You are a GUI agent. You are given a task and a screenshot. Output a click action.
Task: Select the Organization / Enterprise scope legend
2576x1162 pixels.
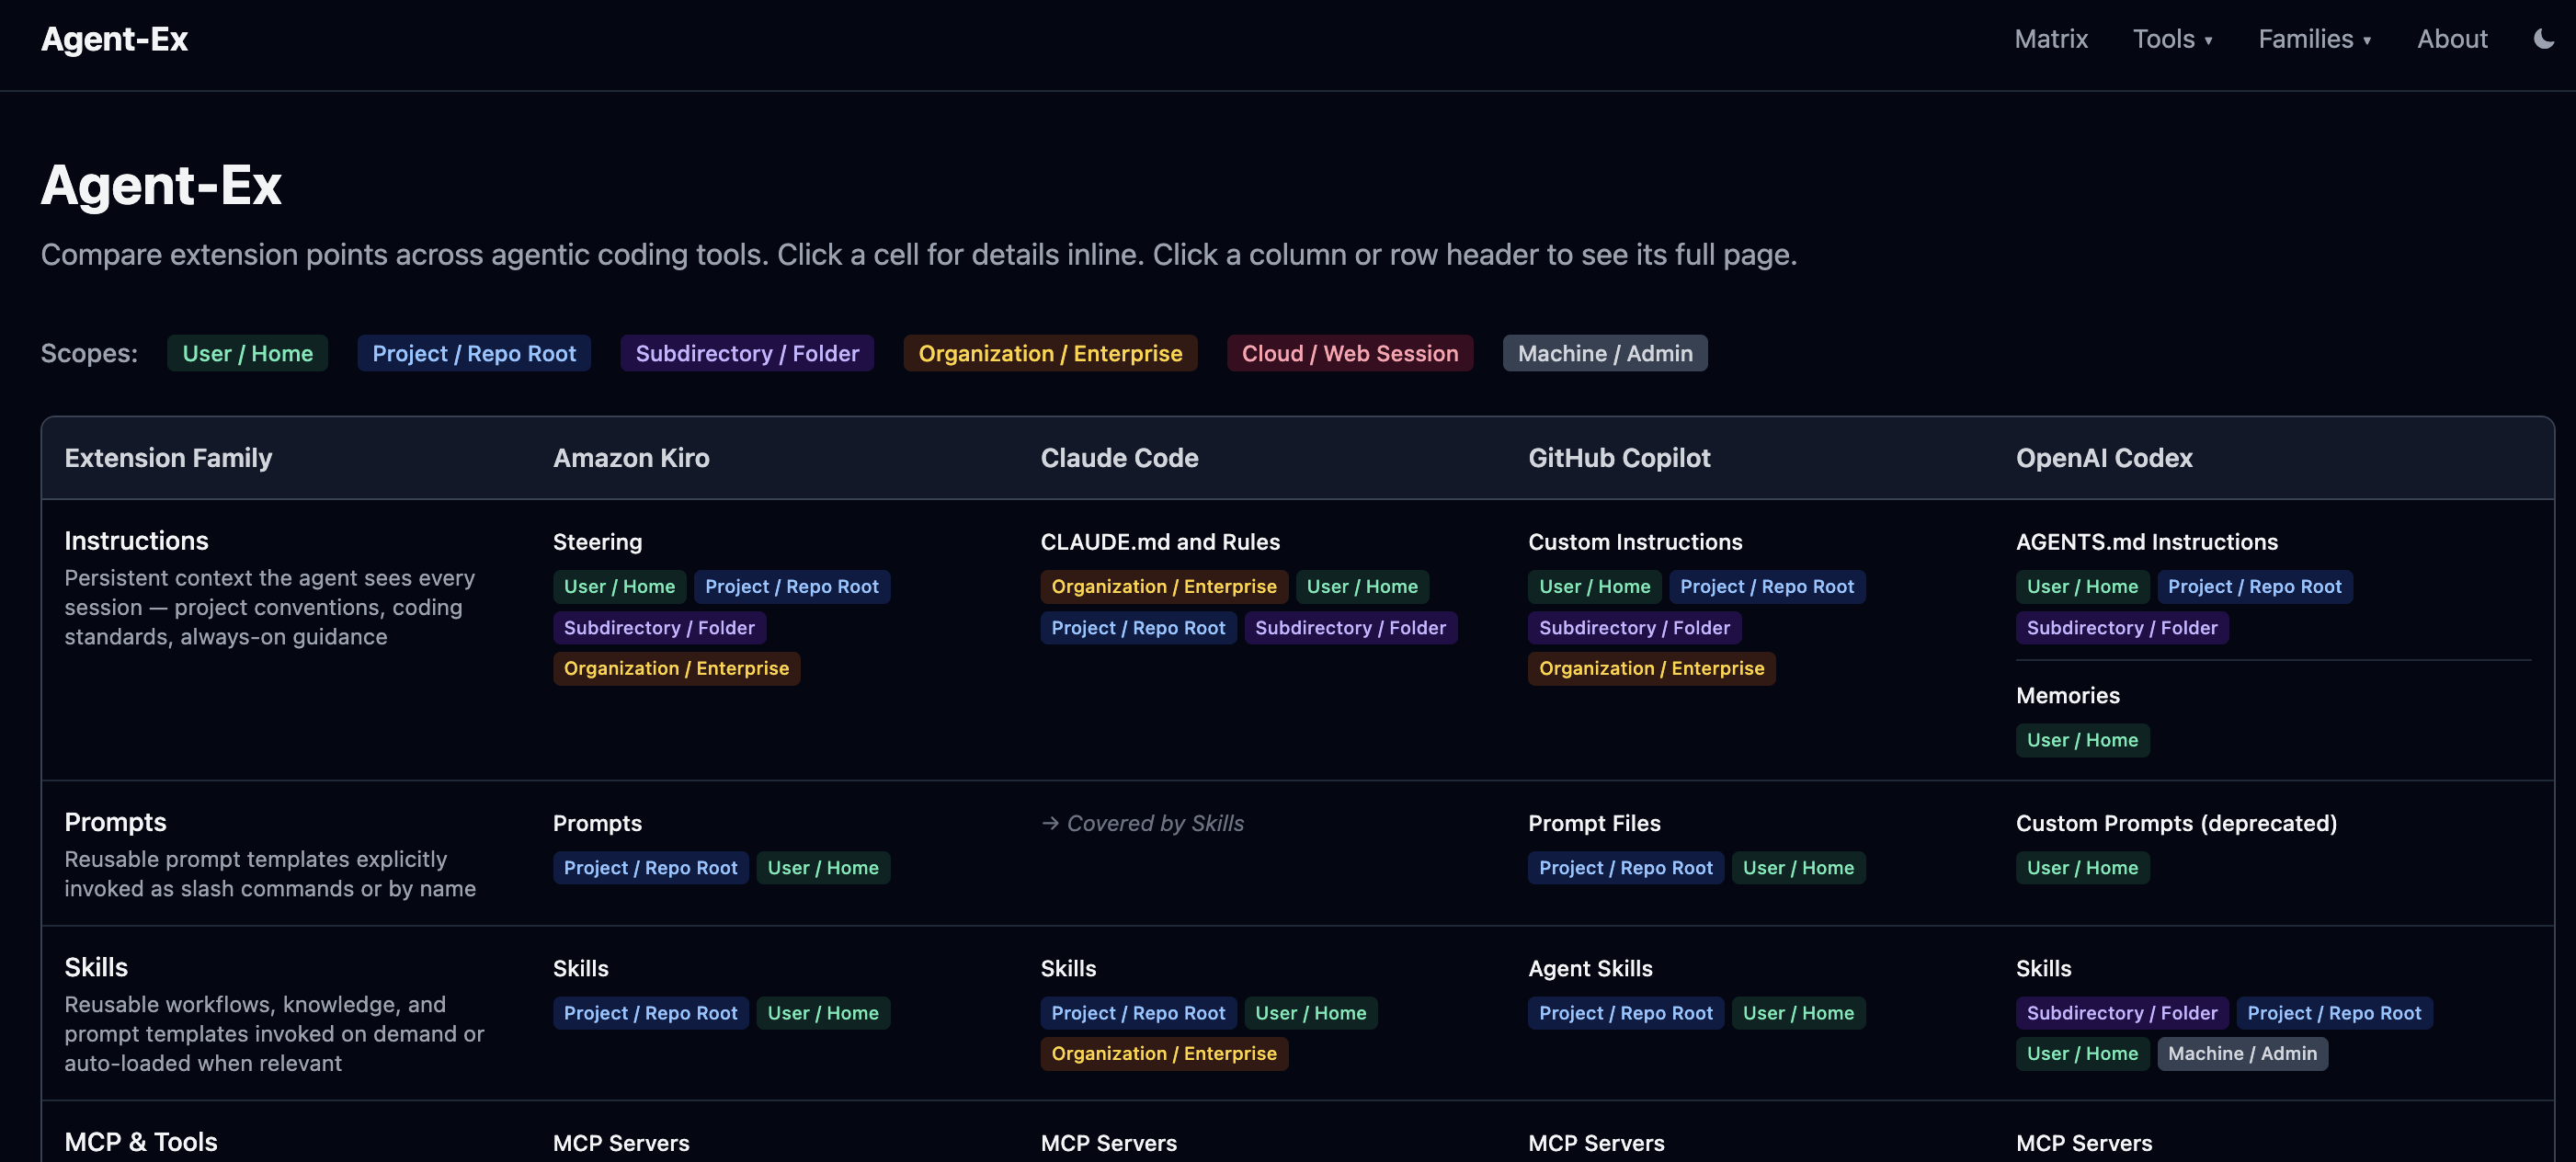tap(1050, 353)
